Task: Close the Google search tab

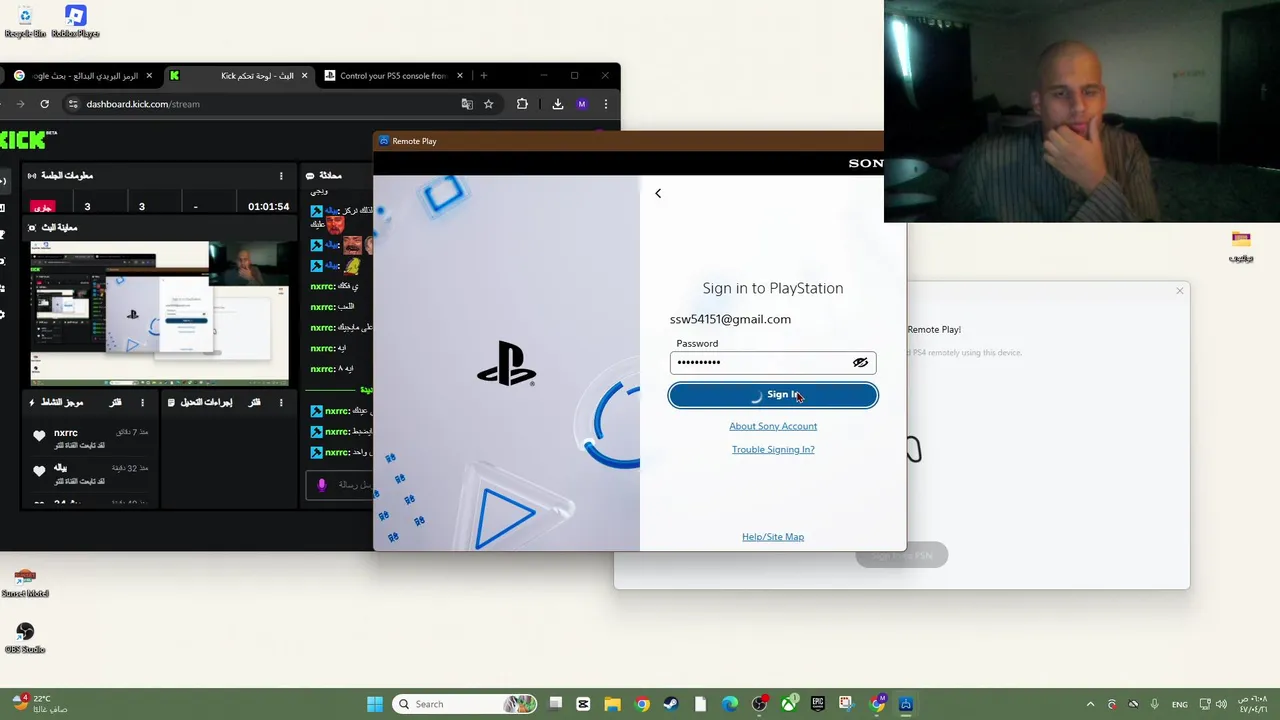Action: tap(149, 75)
